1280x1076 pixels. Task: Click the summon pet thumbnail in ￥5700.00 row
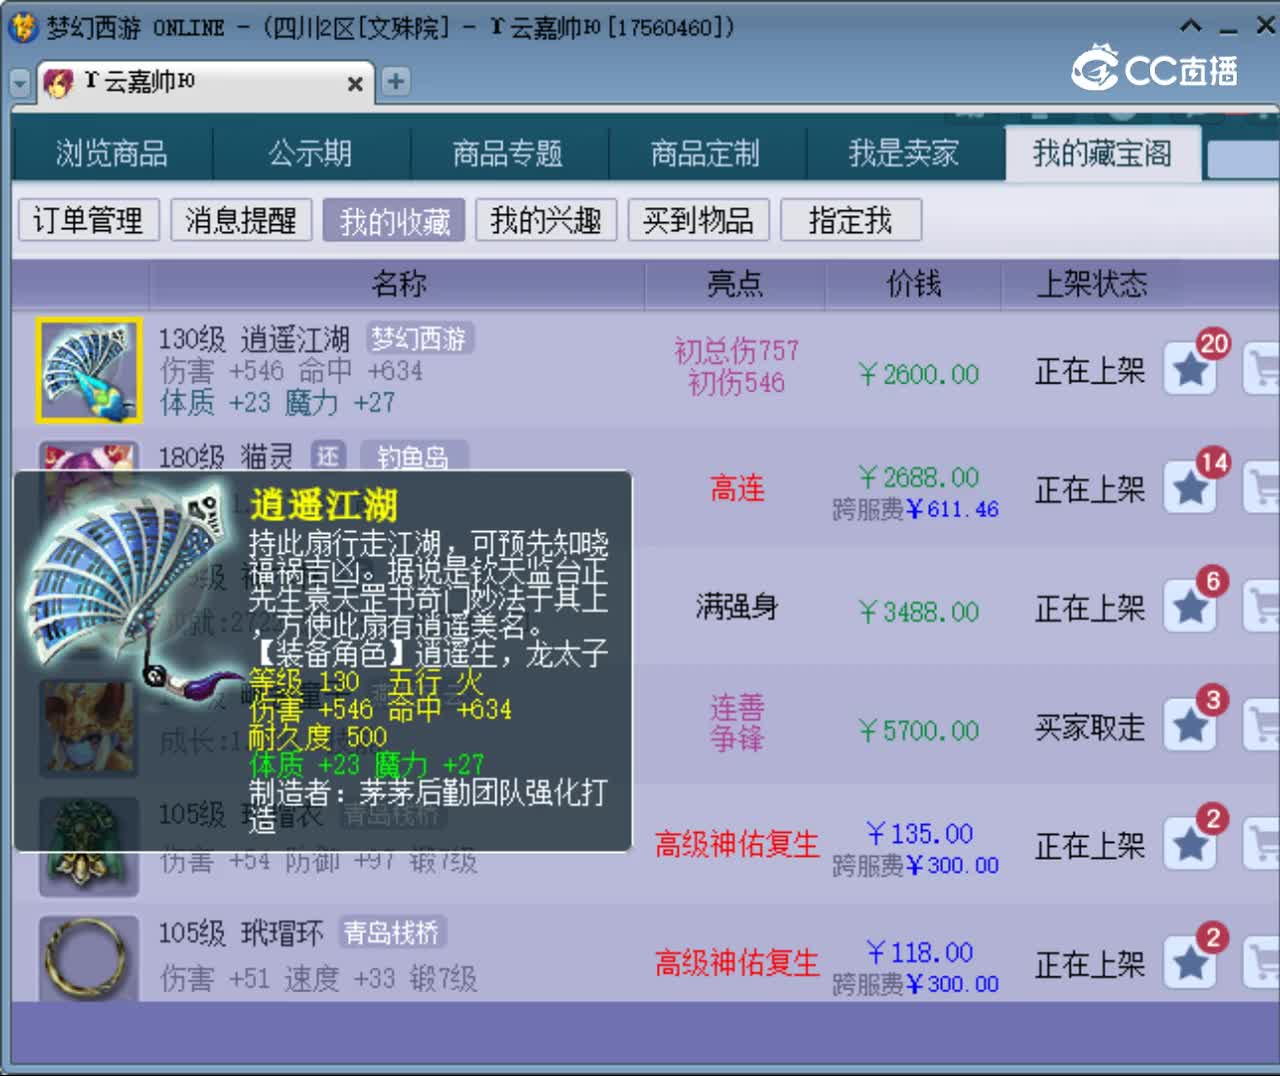tap(89, 728)
